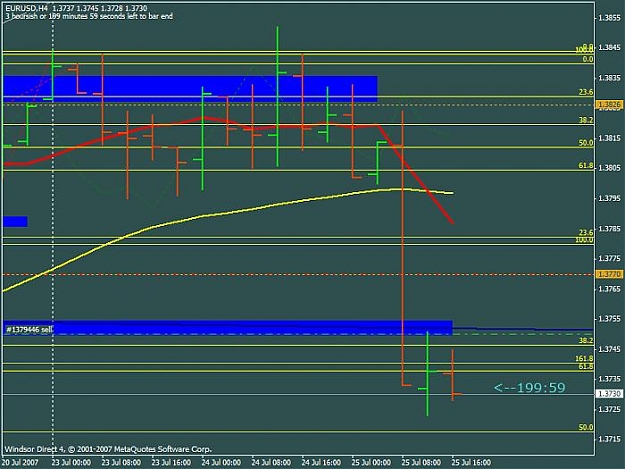Click the '25 Jul 16:00' time label
The width and height of the screenshot is (625, 469).
coord(471,462)
